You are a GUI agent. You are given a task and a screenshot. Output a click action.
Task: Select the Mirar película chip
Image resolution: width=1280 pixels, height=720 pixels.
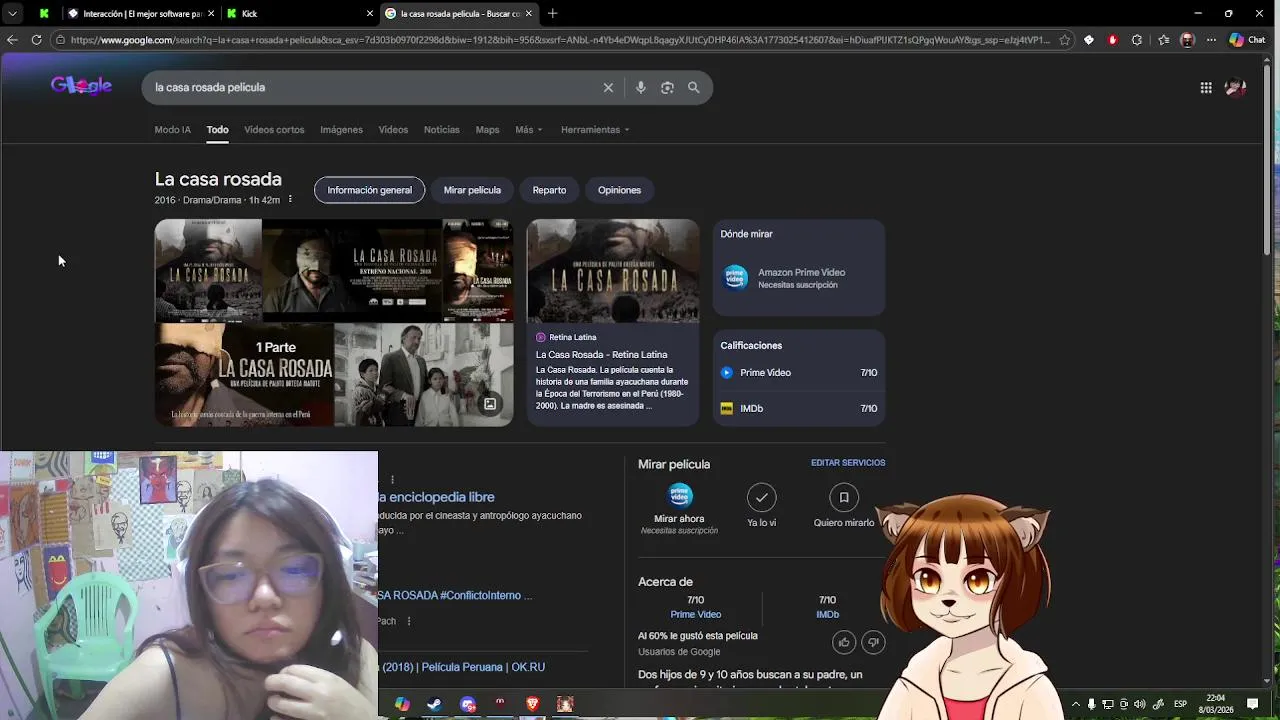pyautogui.click(x=472, y=190)
